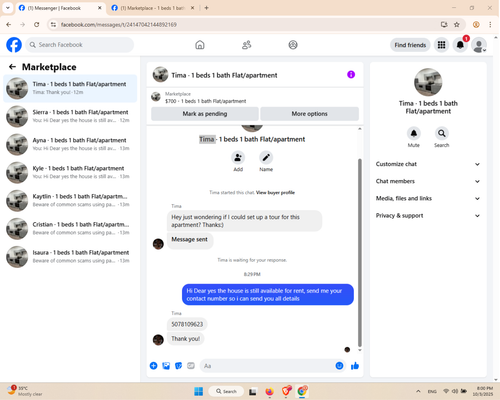Image resolution: width=500 pixels, height=400 pixels.
Task: Open the Menu grid icon
Action: coord(441,45)
